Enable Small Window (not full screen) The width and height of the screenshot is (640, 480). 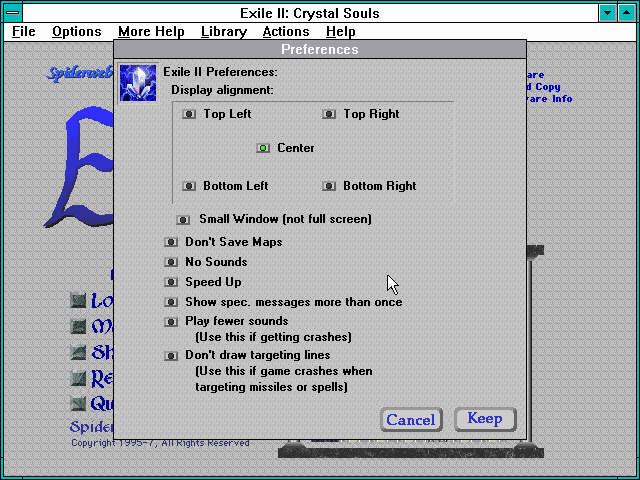(183, 220)
